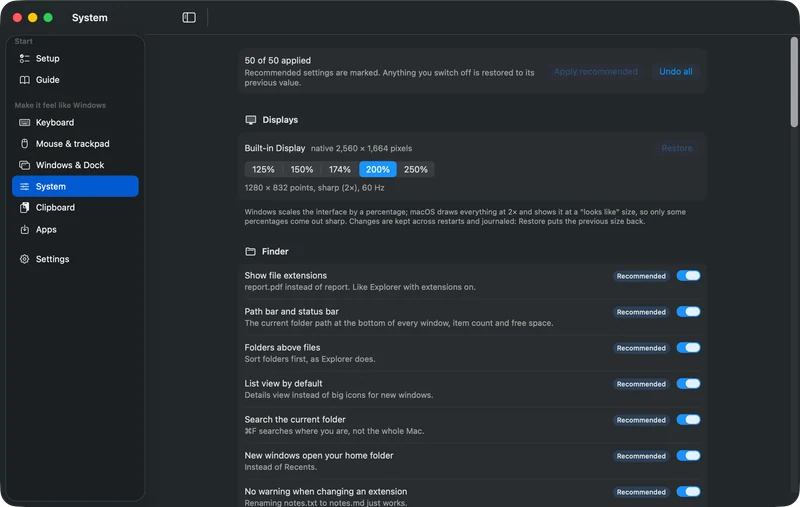The height and width of the screenshot is (507, 800).
Task: Open Windows & Dock section
Action: tap(75, 165)
